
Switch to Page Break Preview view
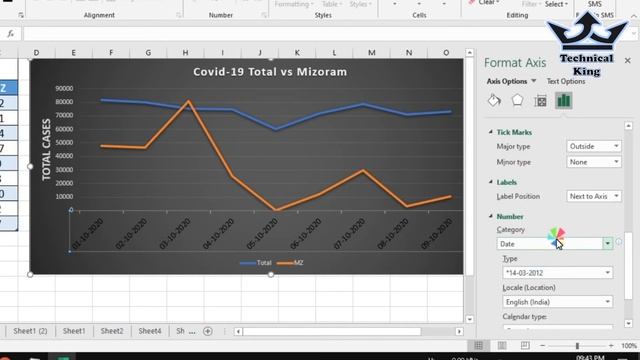525,346
